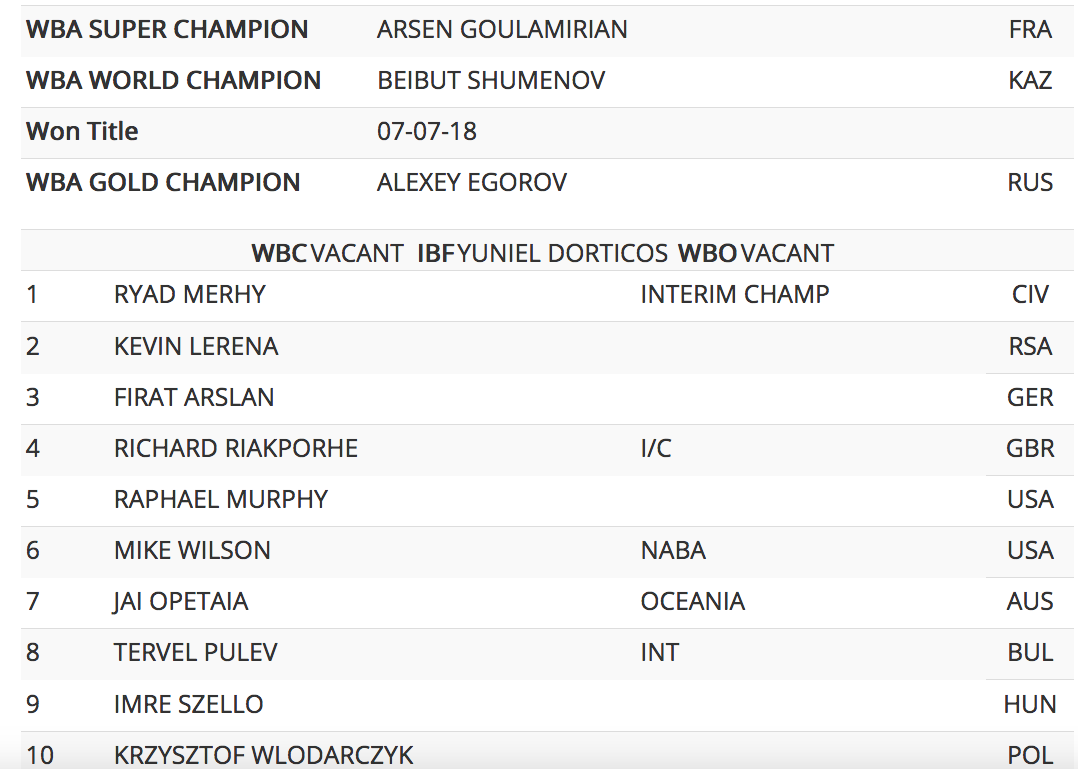Select Firat Arslan row
The height and width of the screenshot is (769, 1078).
pyautogui.click(x=194, y=398)
